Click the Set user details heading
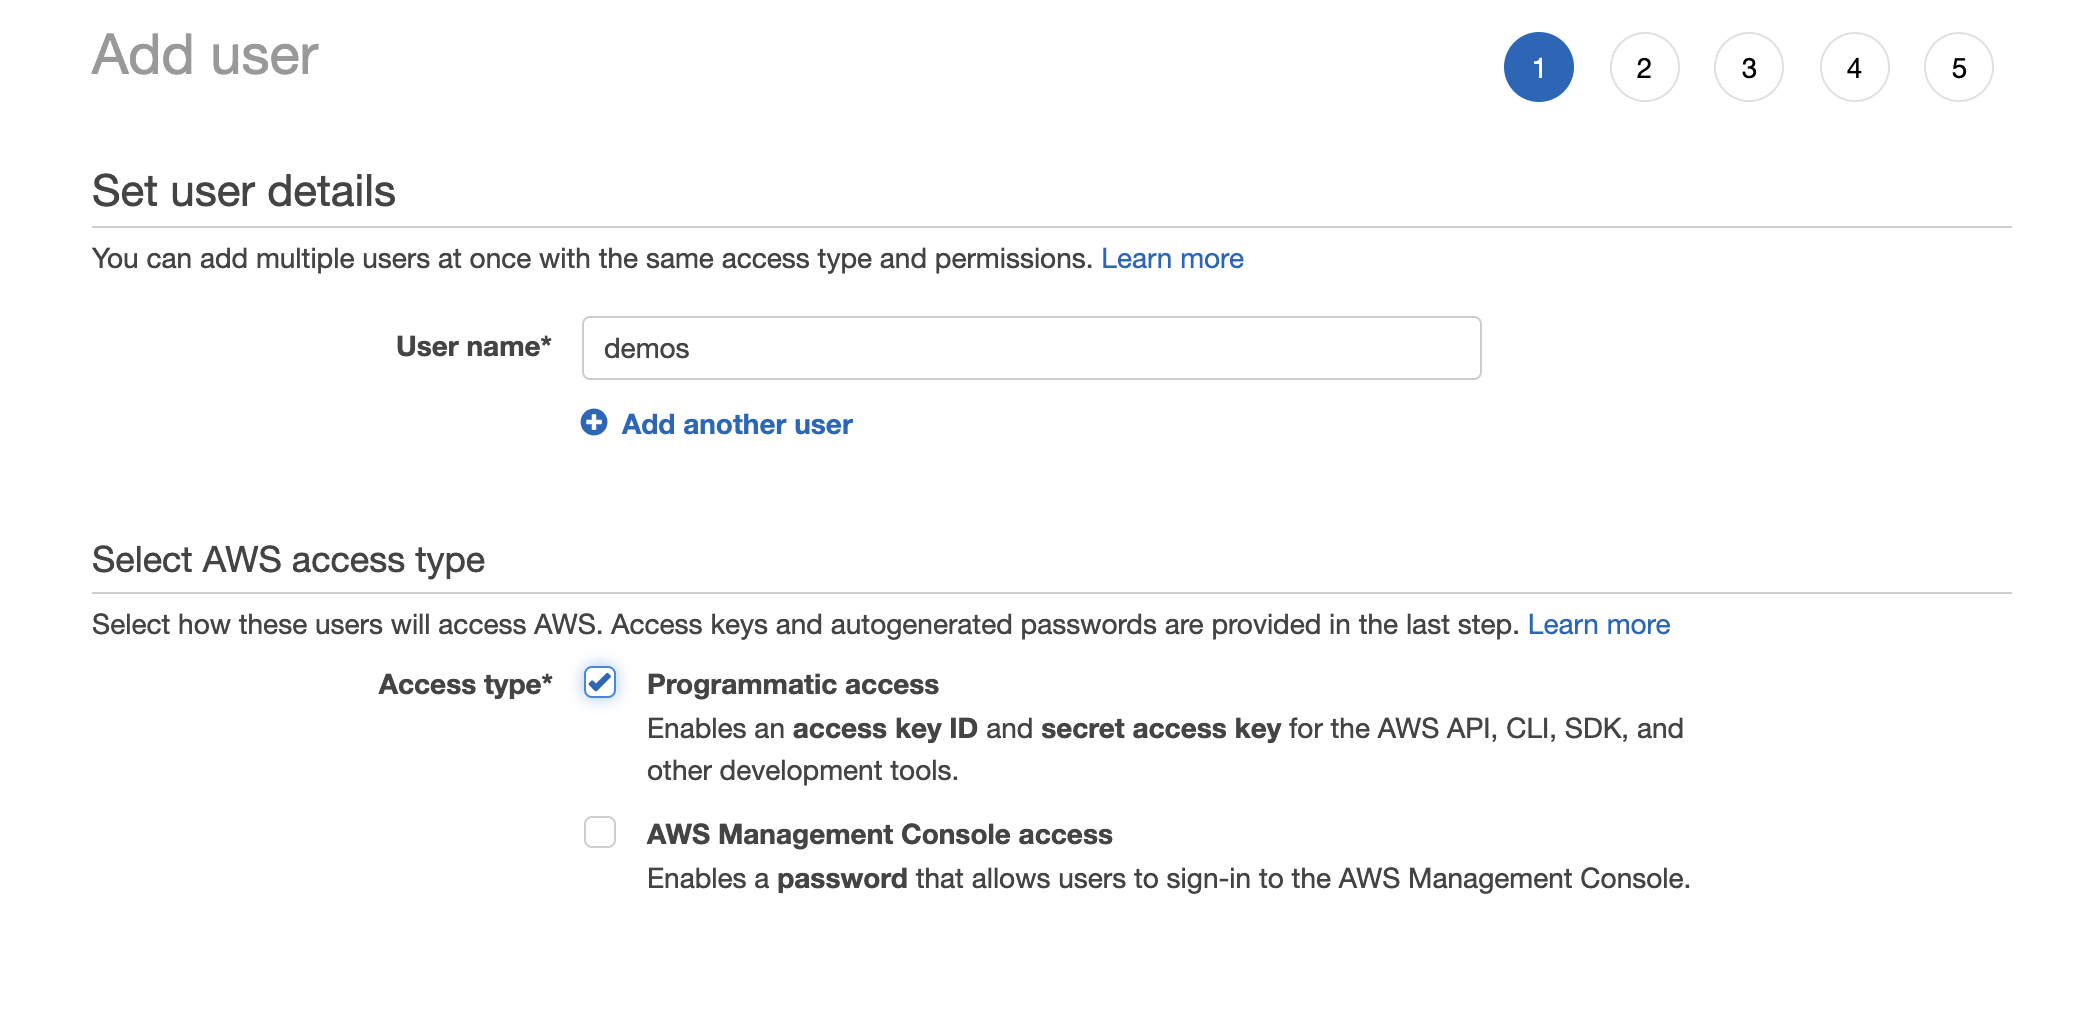This screenshot has width=2098, height=1022. [x=244, y=191]
